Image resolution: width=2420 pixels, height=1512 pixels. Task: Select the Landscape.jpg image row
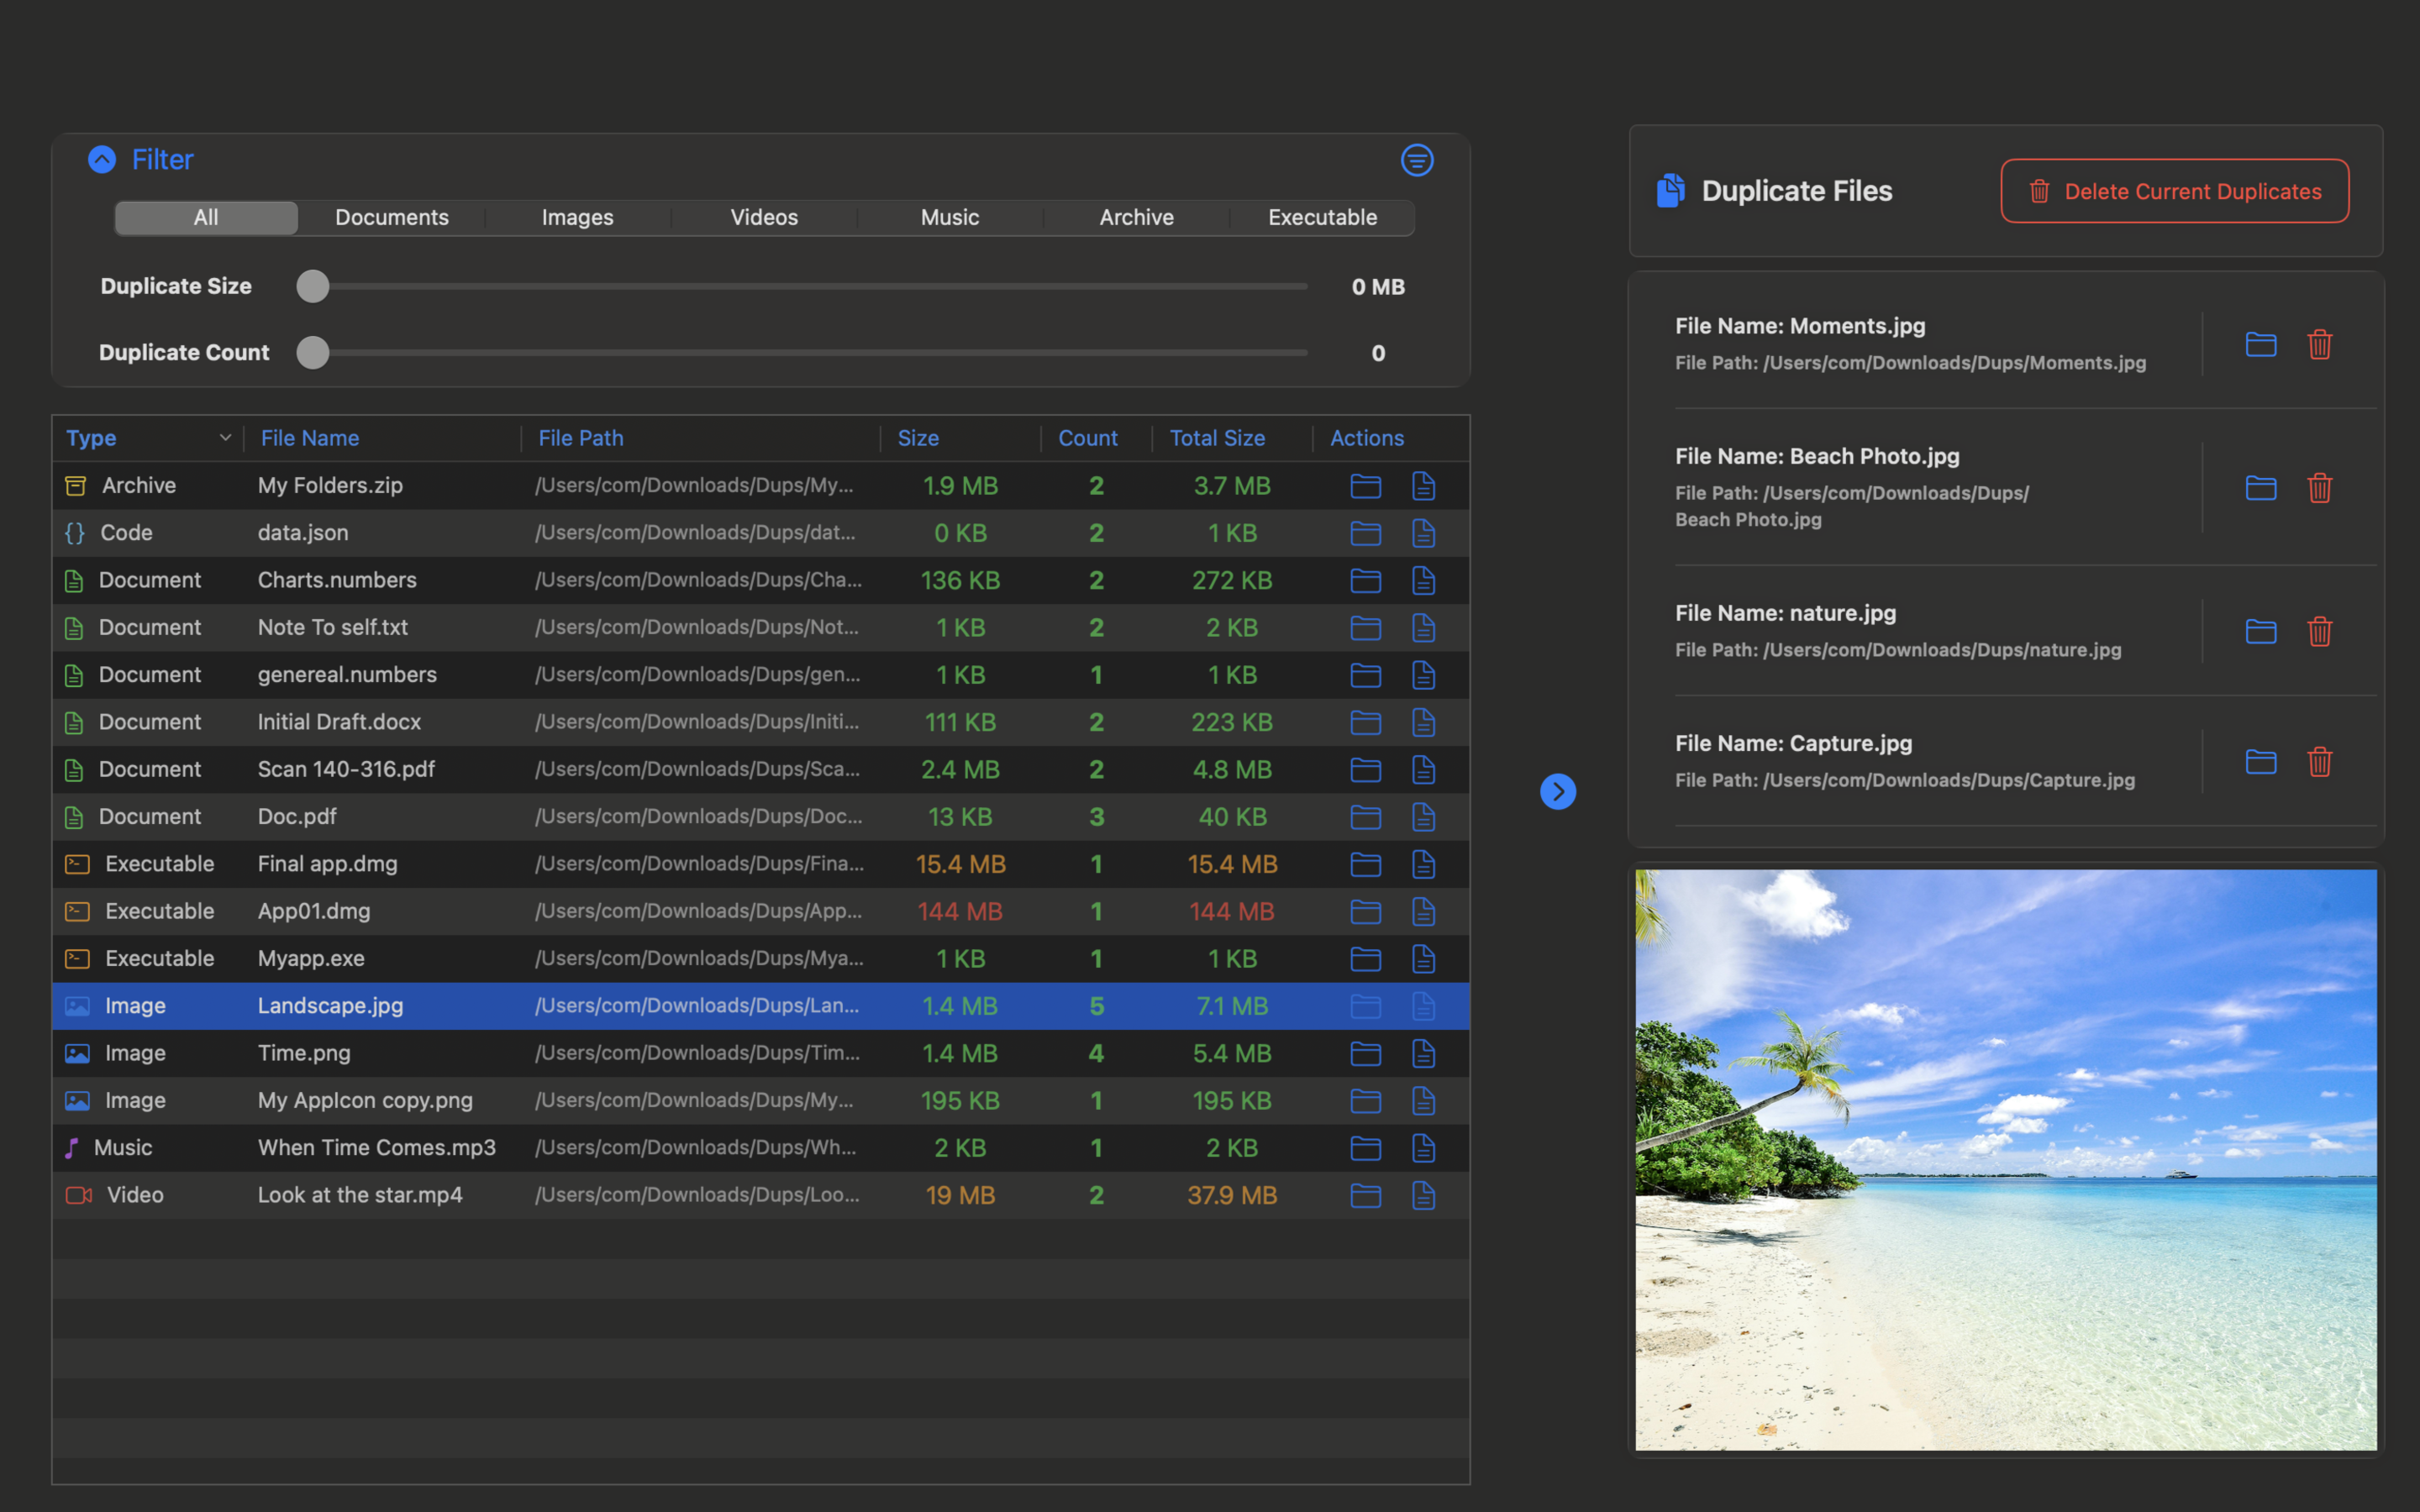[x=761, y=1006]
